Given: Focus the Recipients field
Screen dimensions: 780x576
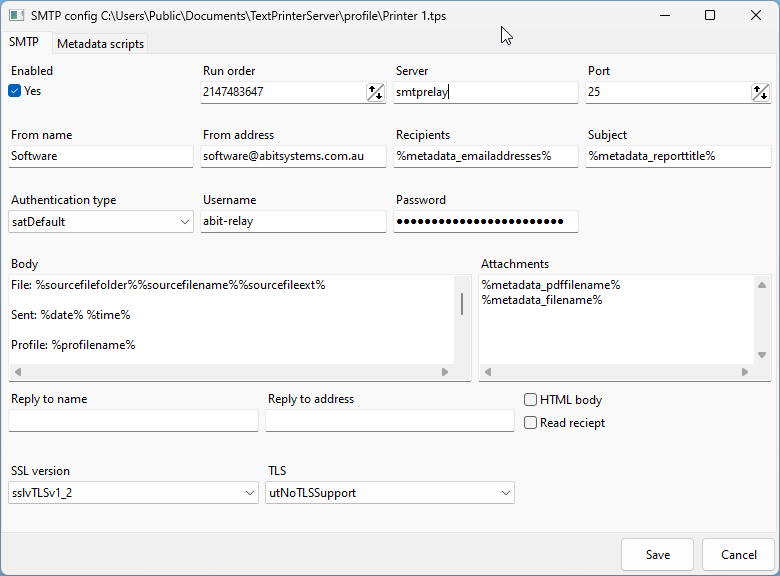Looking at the screenshot, I should (486, 156).
